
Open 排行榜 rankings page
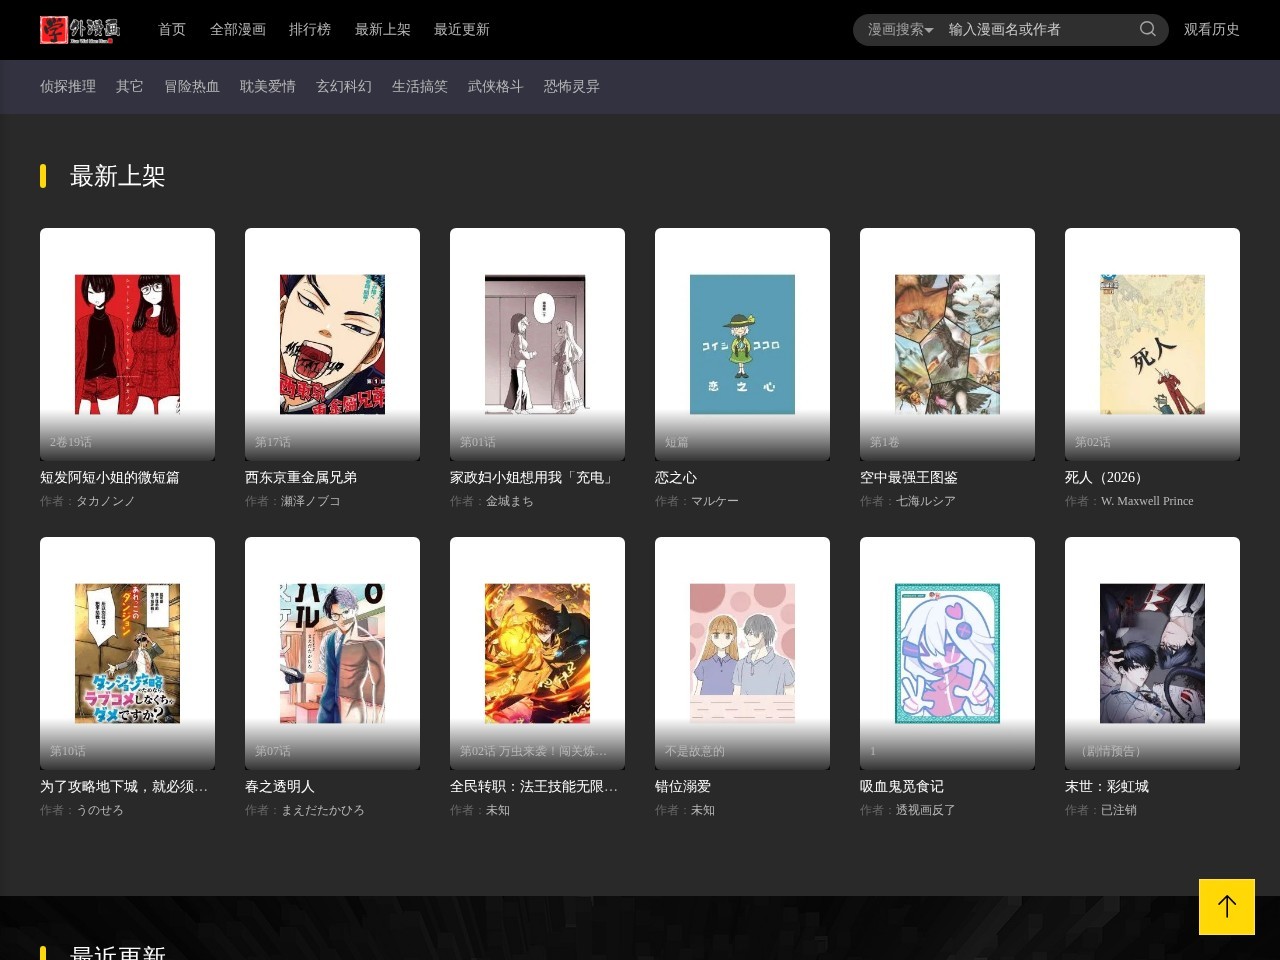(x=310, y=30)
